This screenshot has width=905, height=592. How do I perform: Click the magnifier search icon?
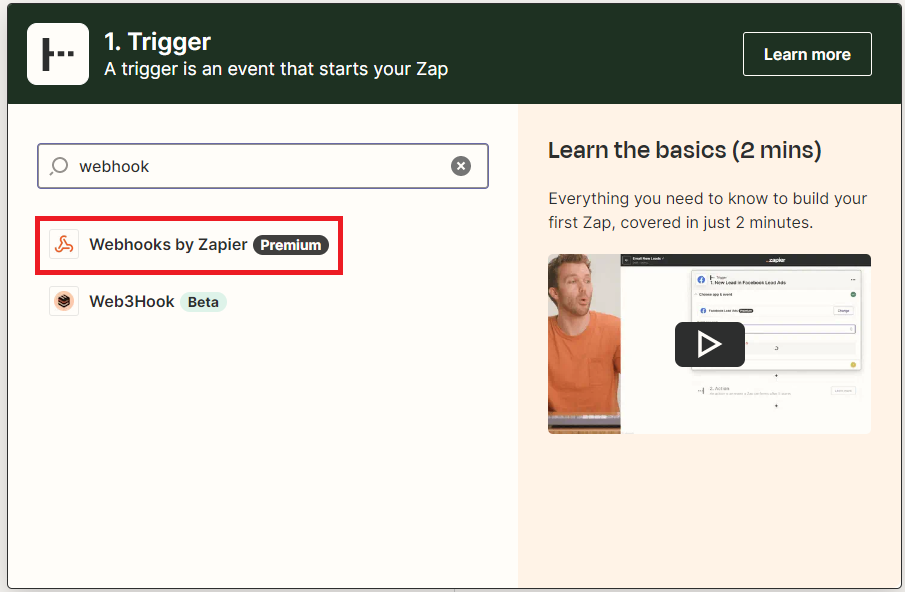(59, 166)
